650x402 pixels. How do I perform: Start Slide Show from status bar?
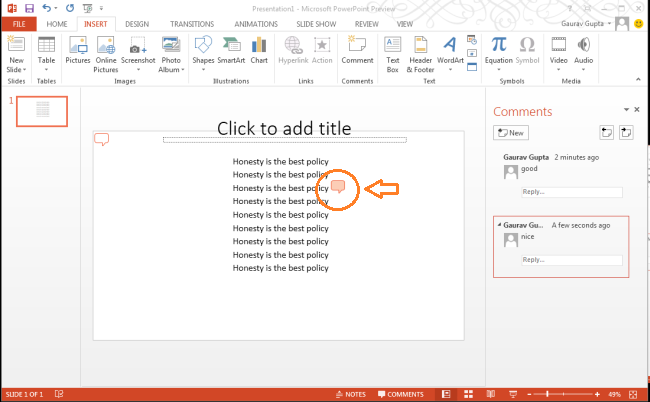click(513, 394)
